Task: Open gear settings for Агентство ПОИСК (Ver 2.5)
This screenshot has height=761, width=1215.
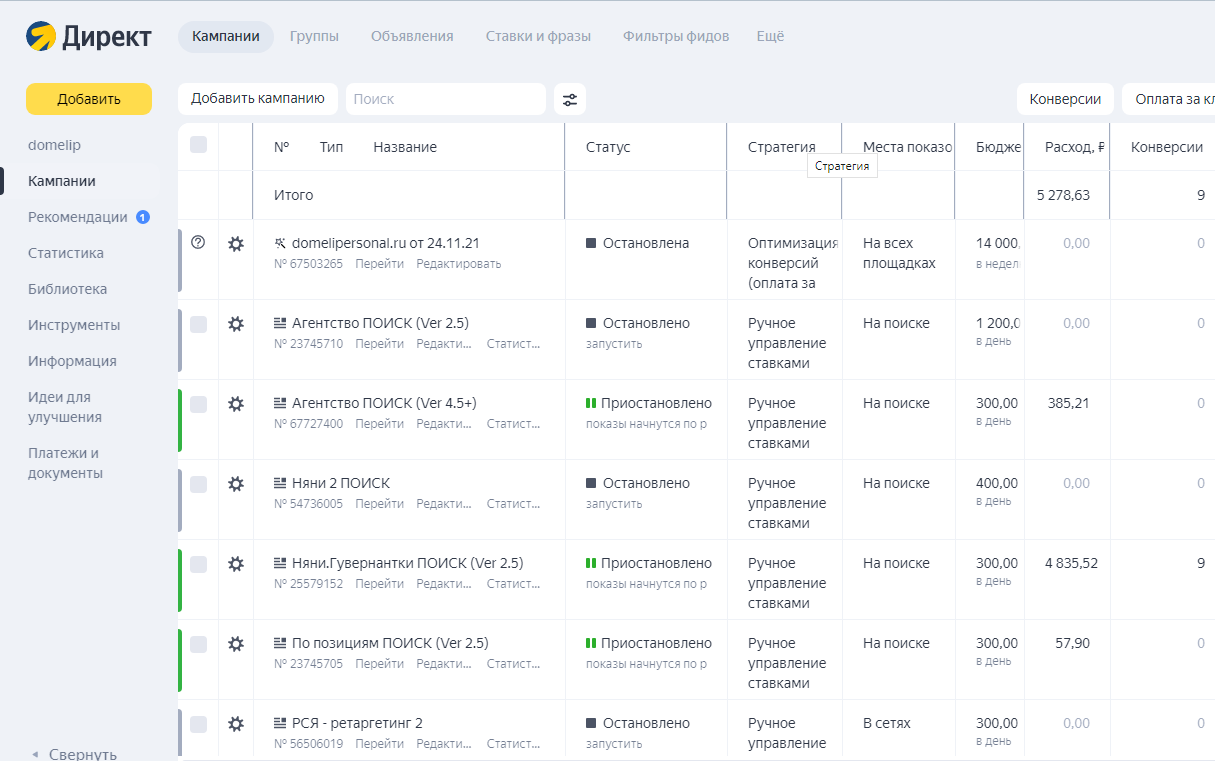Action: (x=236, y=324)
